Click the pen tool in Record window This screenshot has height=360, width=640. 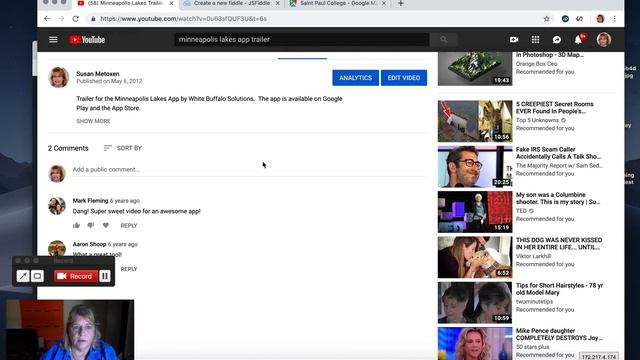click(x=23, y=276)
